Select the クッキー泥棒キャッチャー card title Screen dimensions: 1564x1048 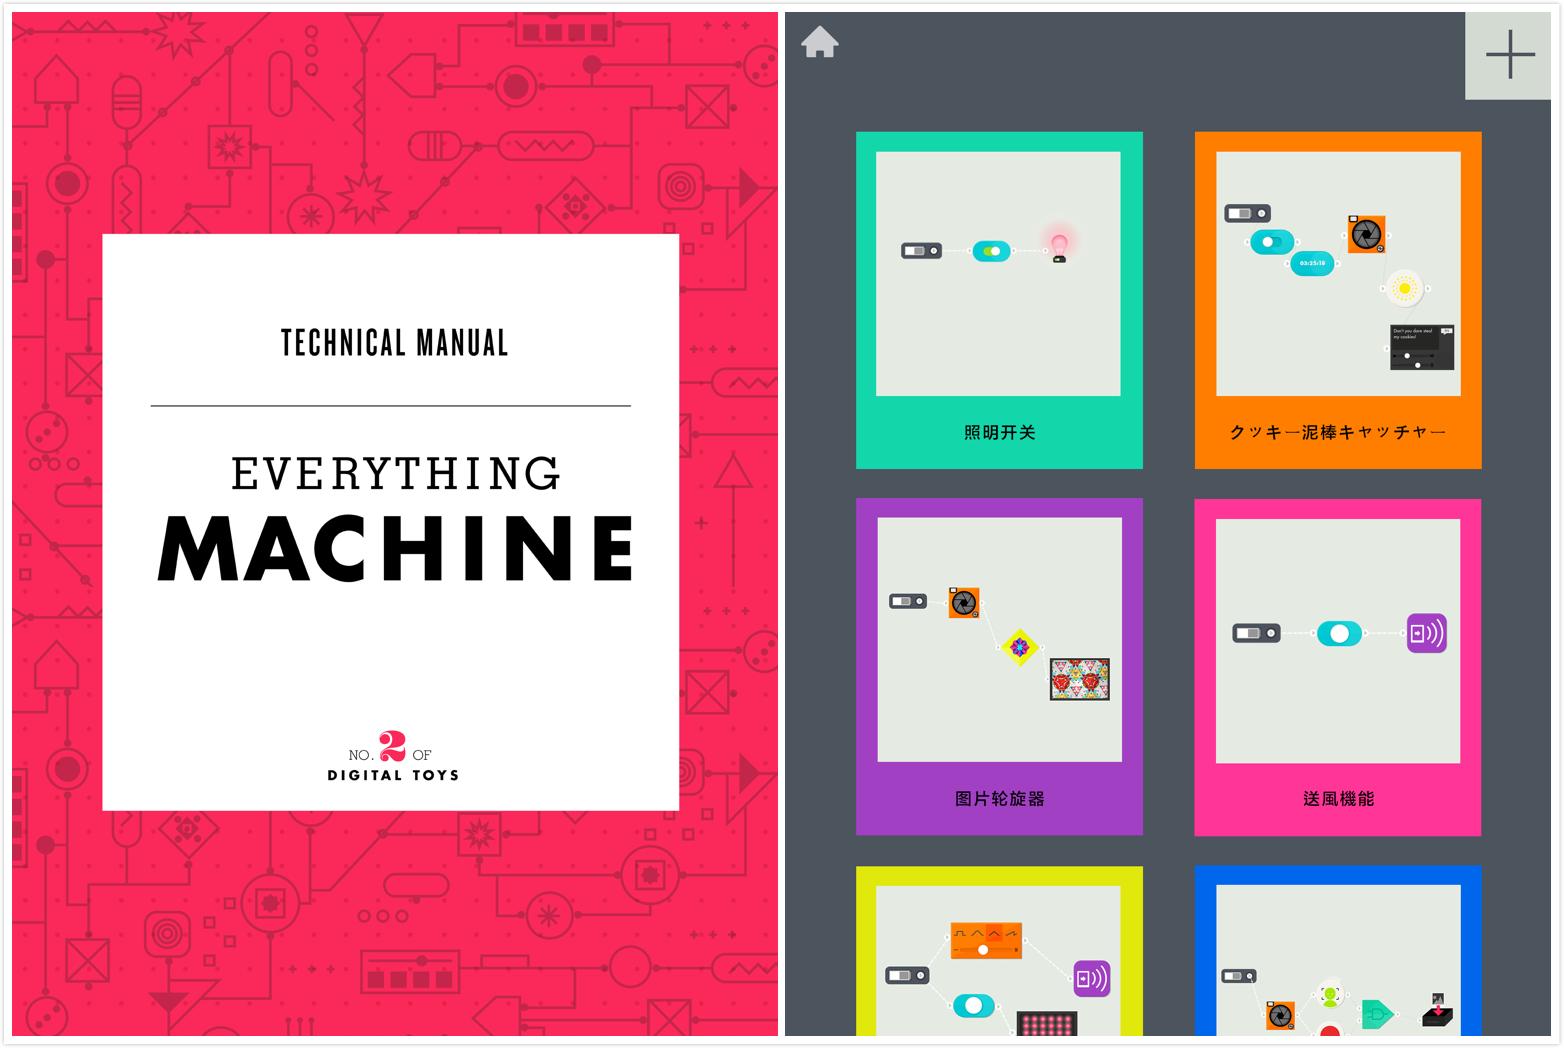pos(1338,432)
